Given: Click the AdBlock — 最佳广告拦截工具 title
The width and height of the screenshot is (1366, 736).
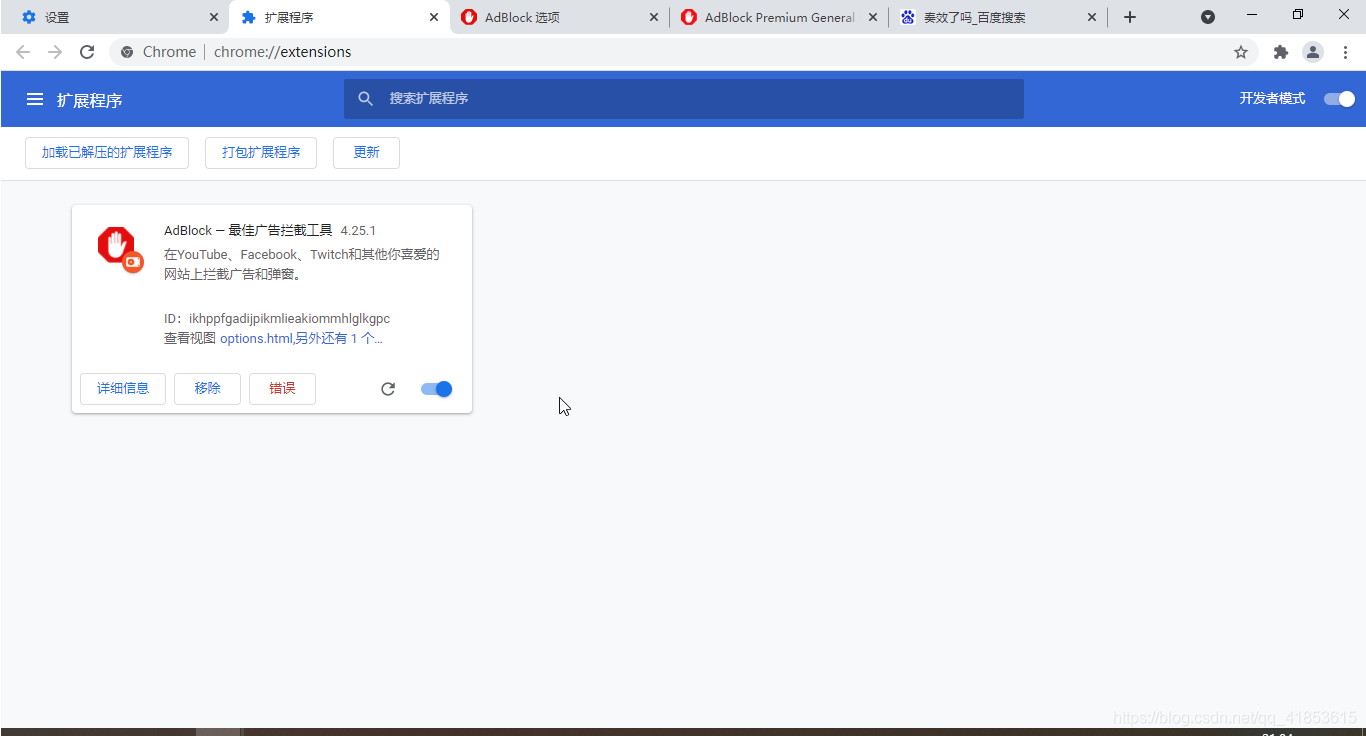Looking at the screenshot, I should click(248, 231).
